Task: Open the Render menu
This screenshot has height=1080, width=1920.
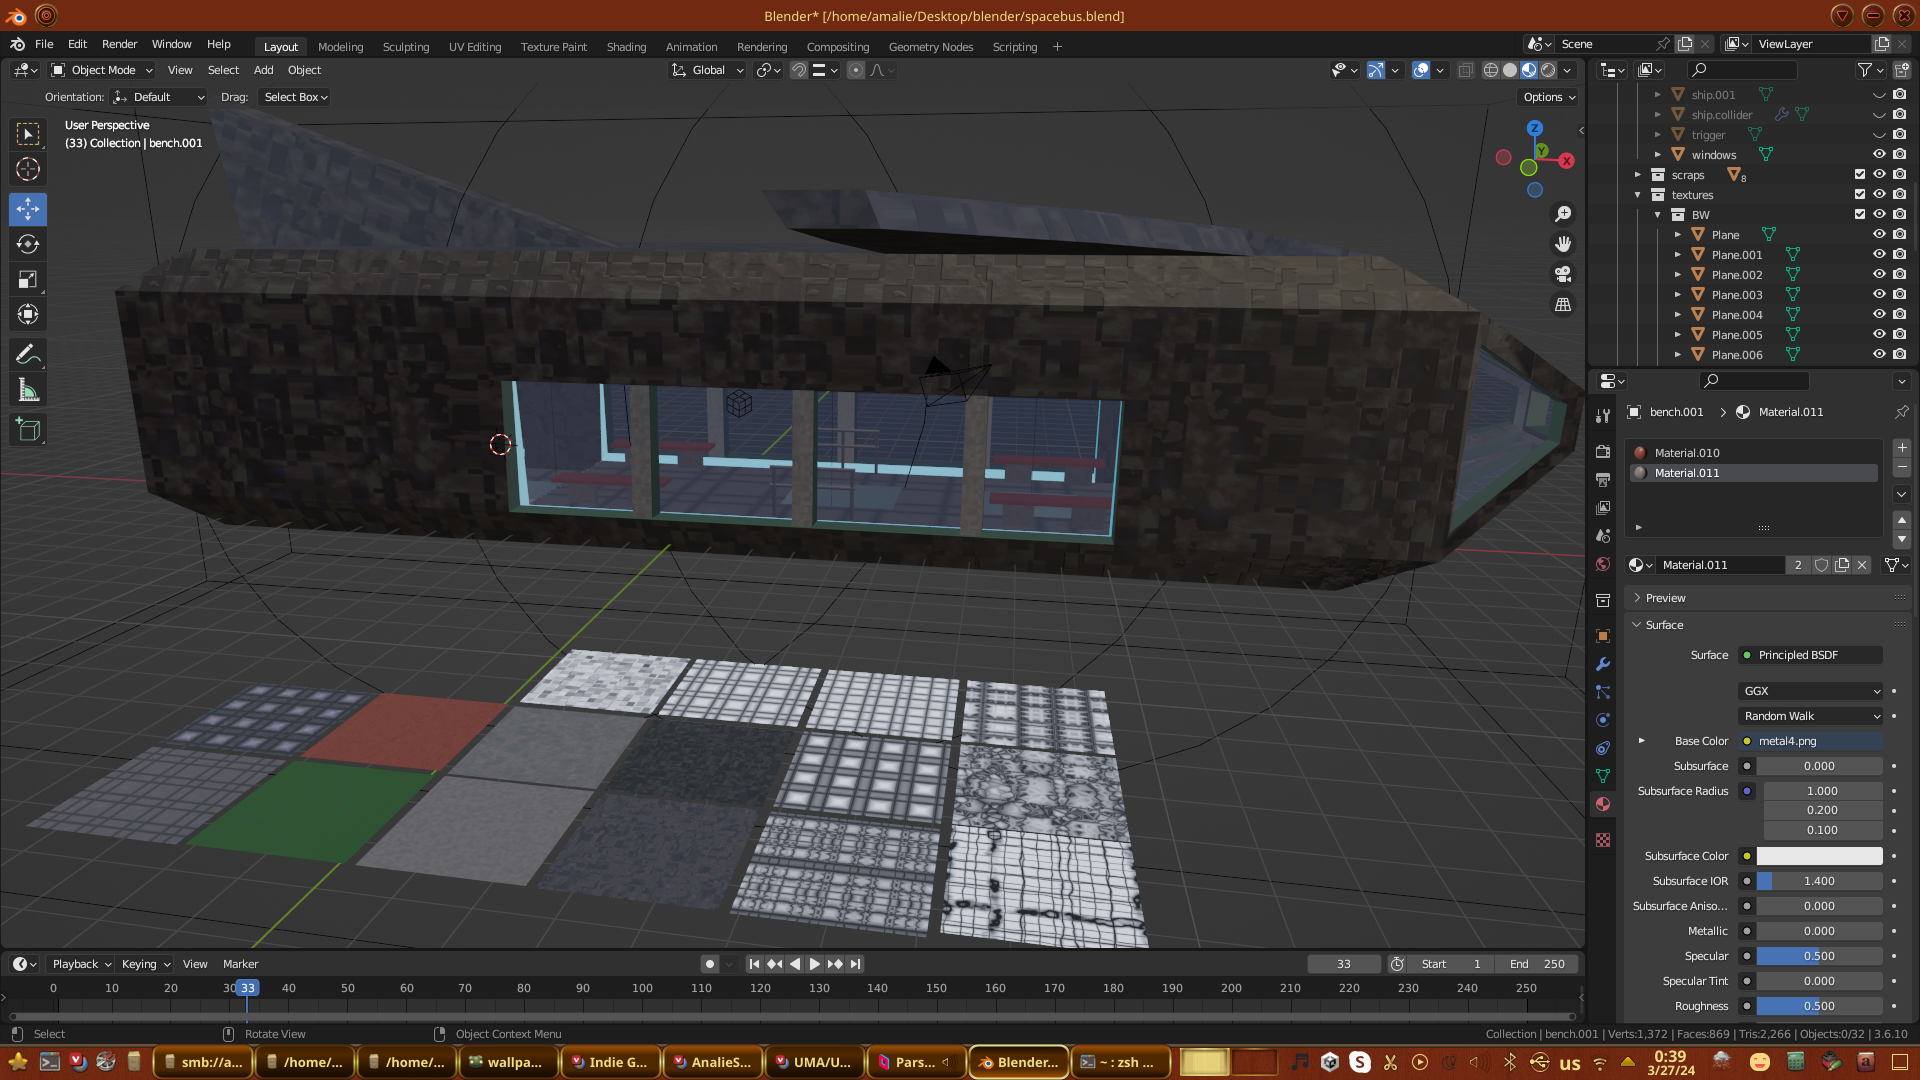Action: [119, 44]
